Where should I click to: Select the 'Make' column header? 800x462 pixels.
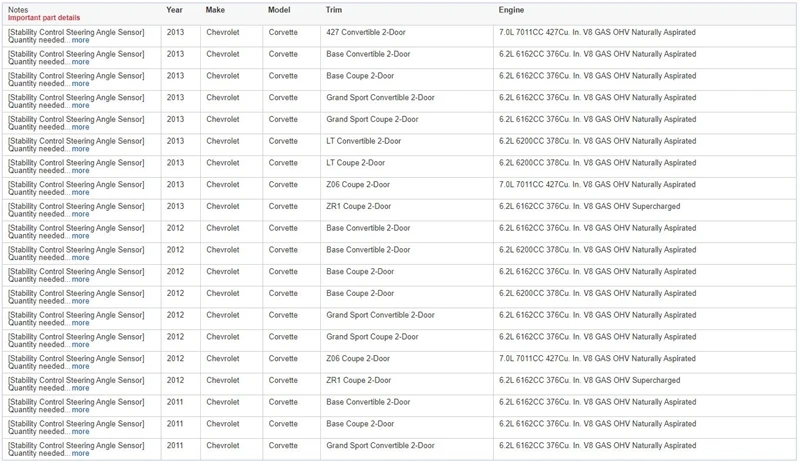[215, 10]
